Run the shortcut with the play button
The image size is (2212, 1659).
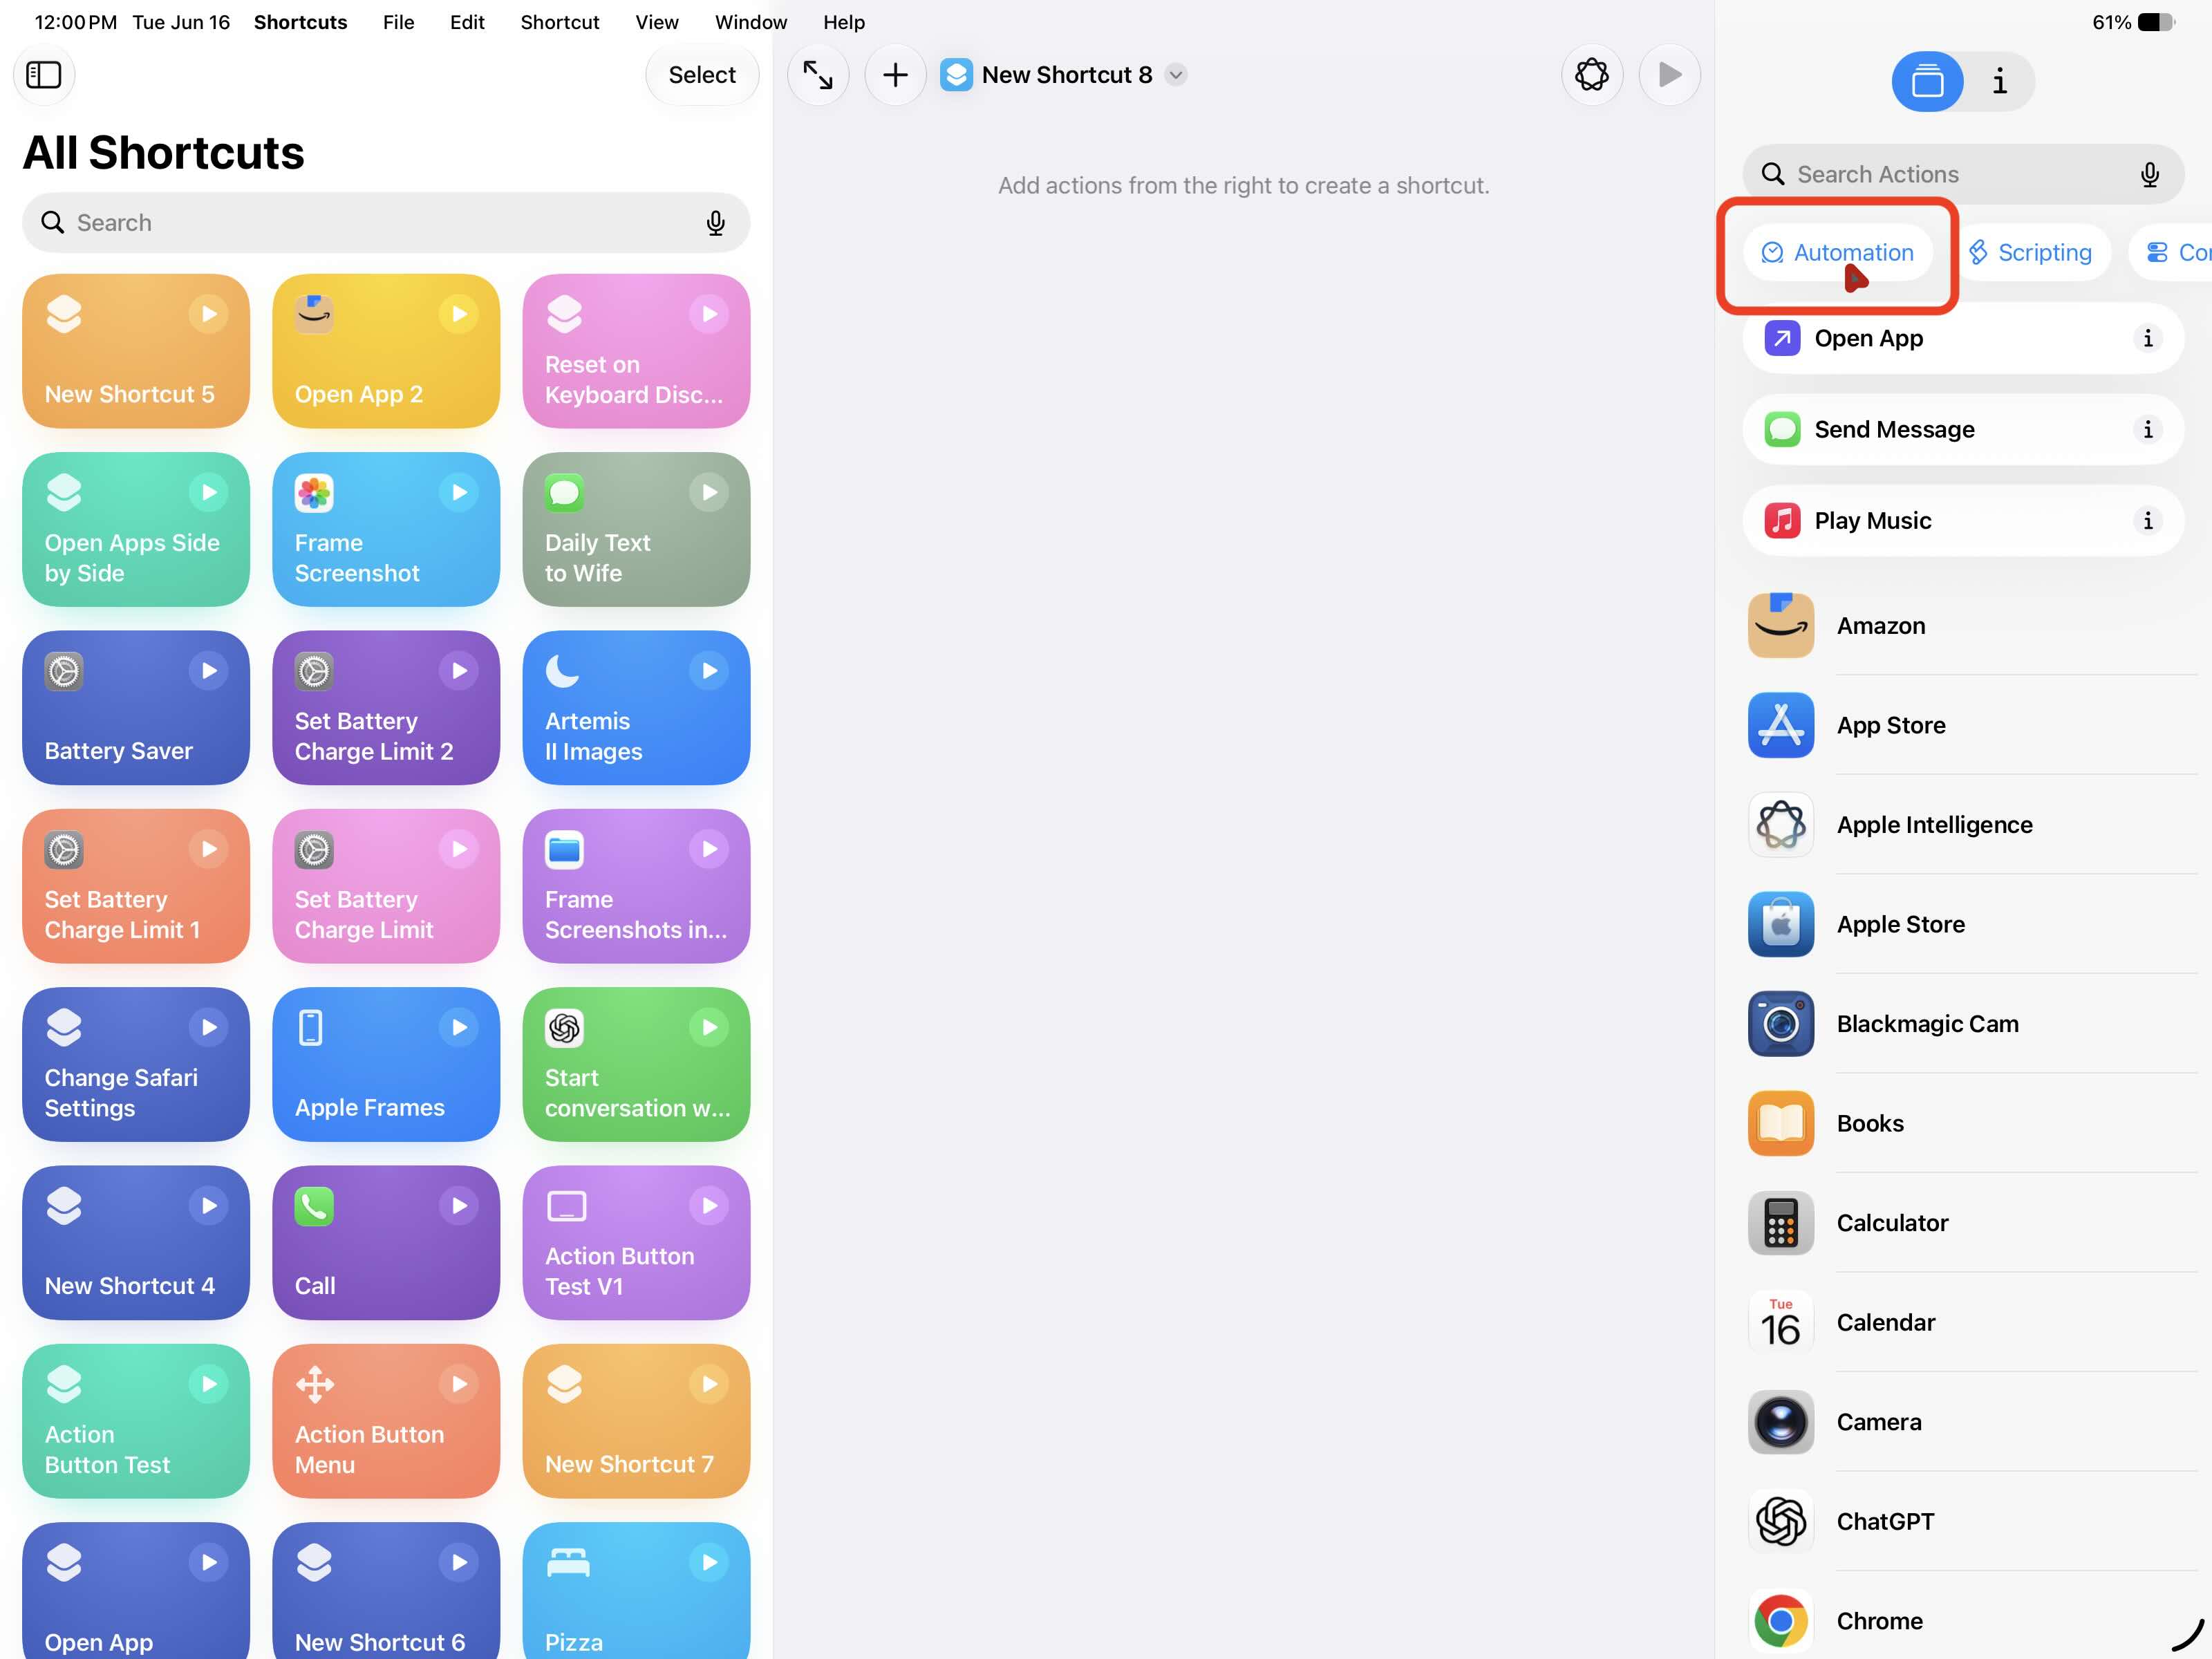tap(1669, 75)
